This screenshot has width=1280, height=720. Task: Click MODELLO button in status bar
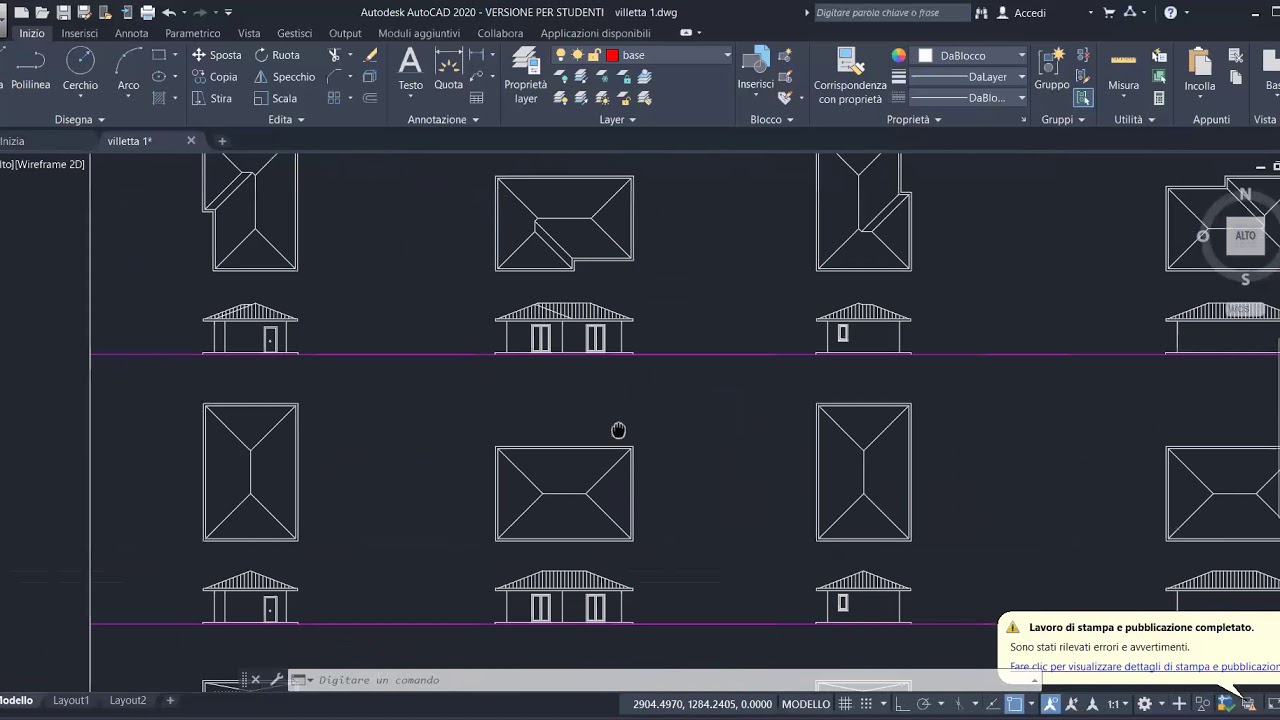click(x=806, y=704)
